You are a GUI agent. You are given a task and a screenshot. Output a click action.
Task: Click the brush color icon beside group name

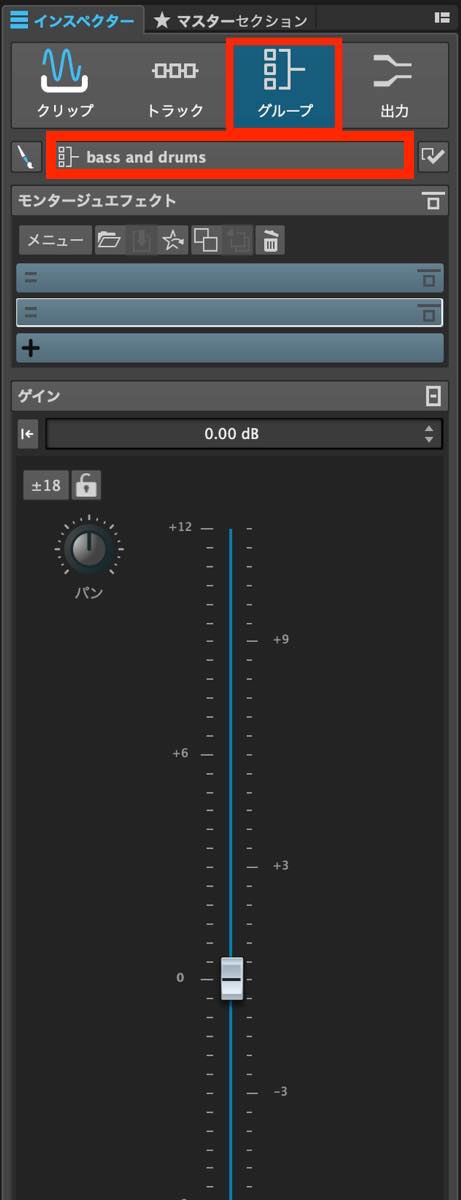(x=25, y=157)
